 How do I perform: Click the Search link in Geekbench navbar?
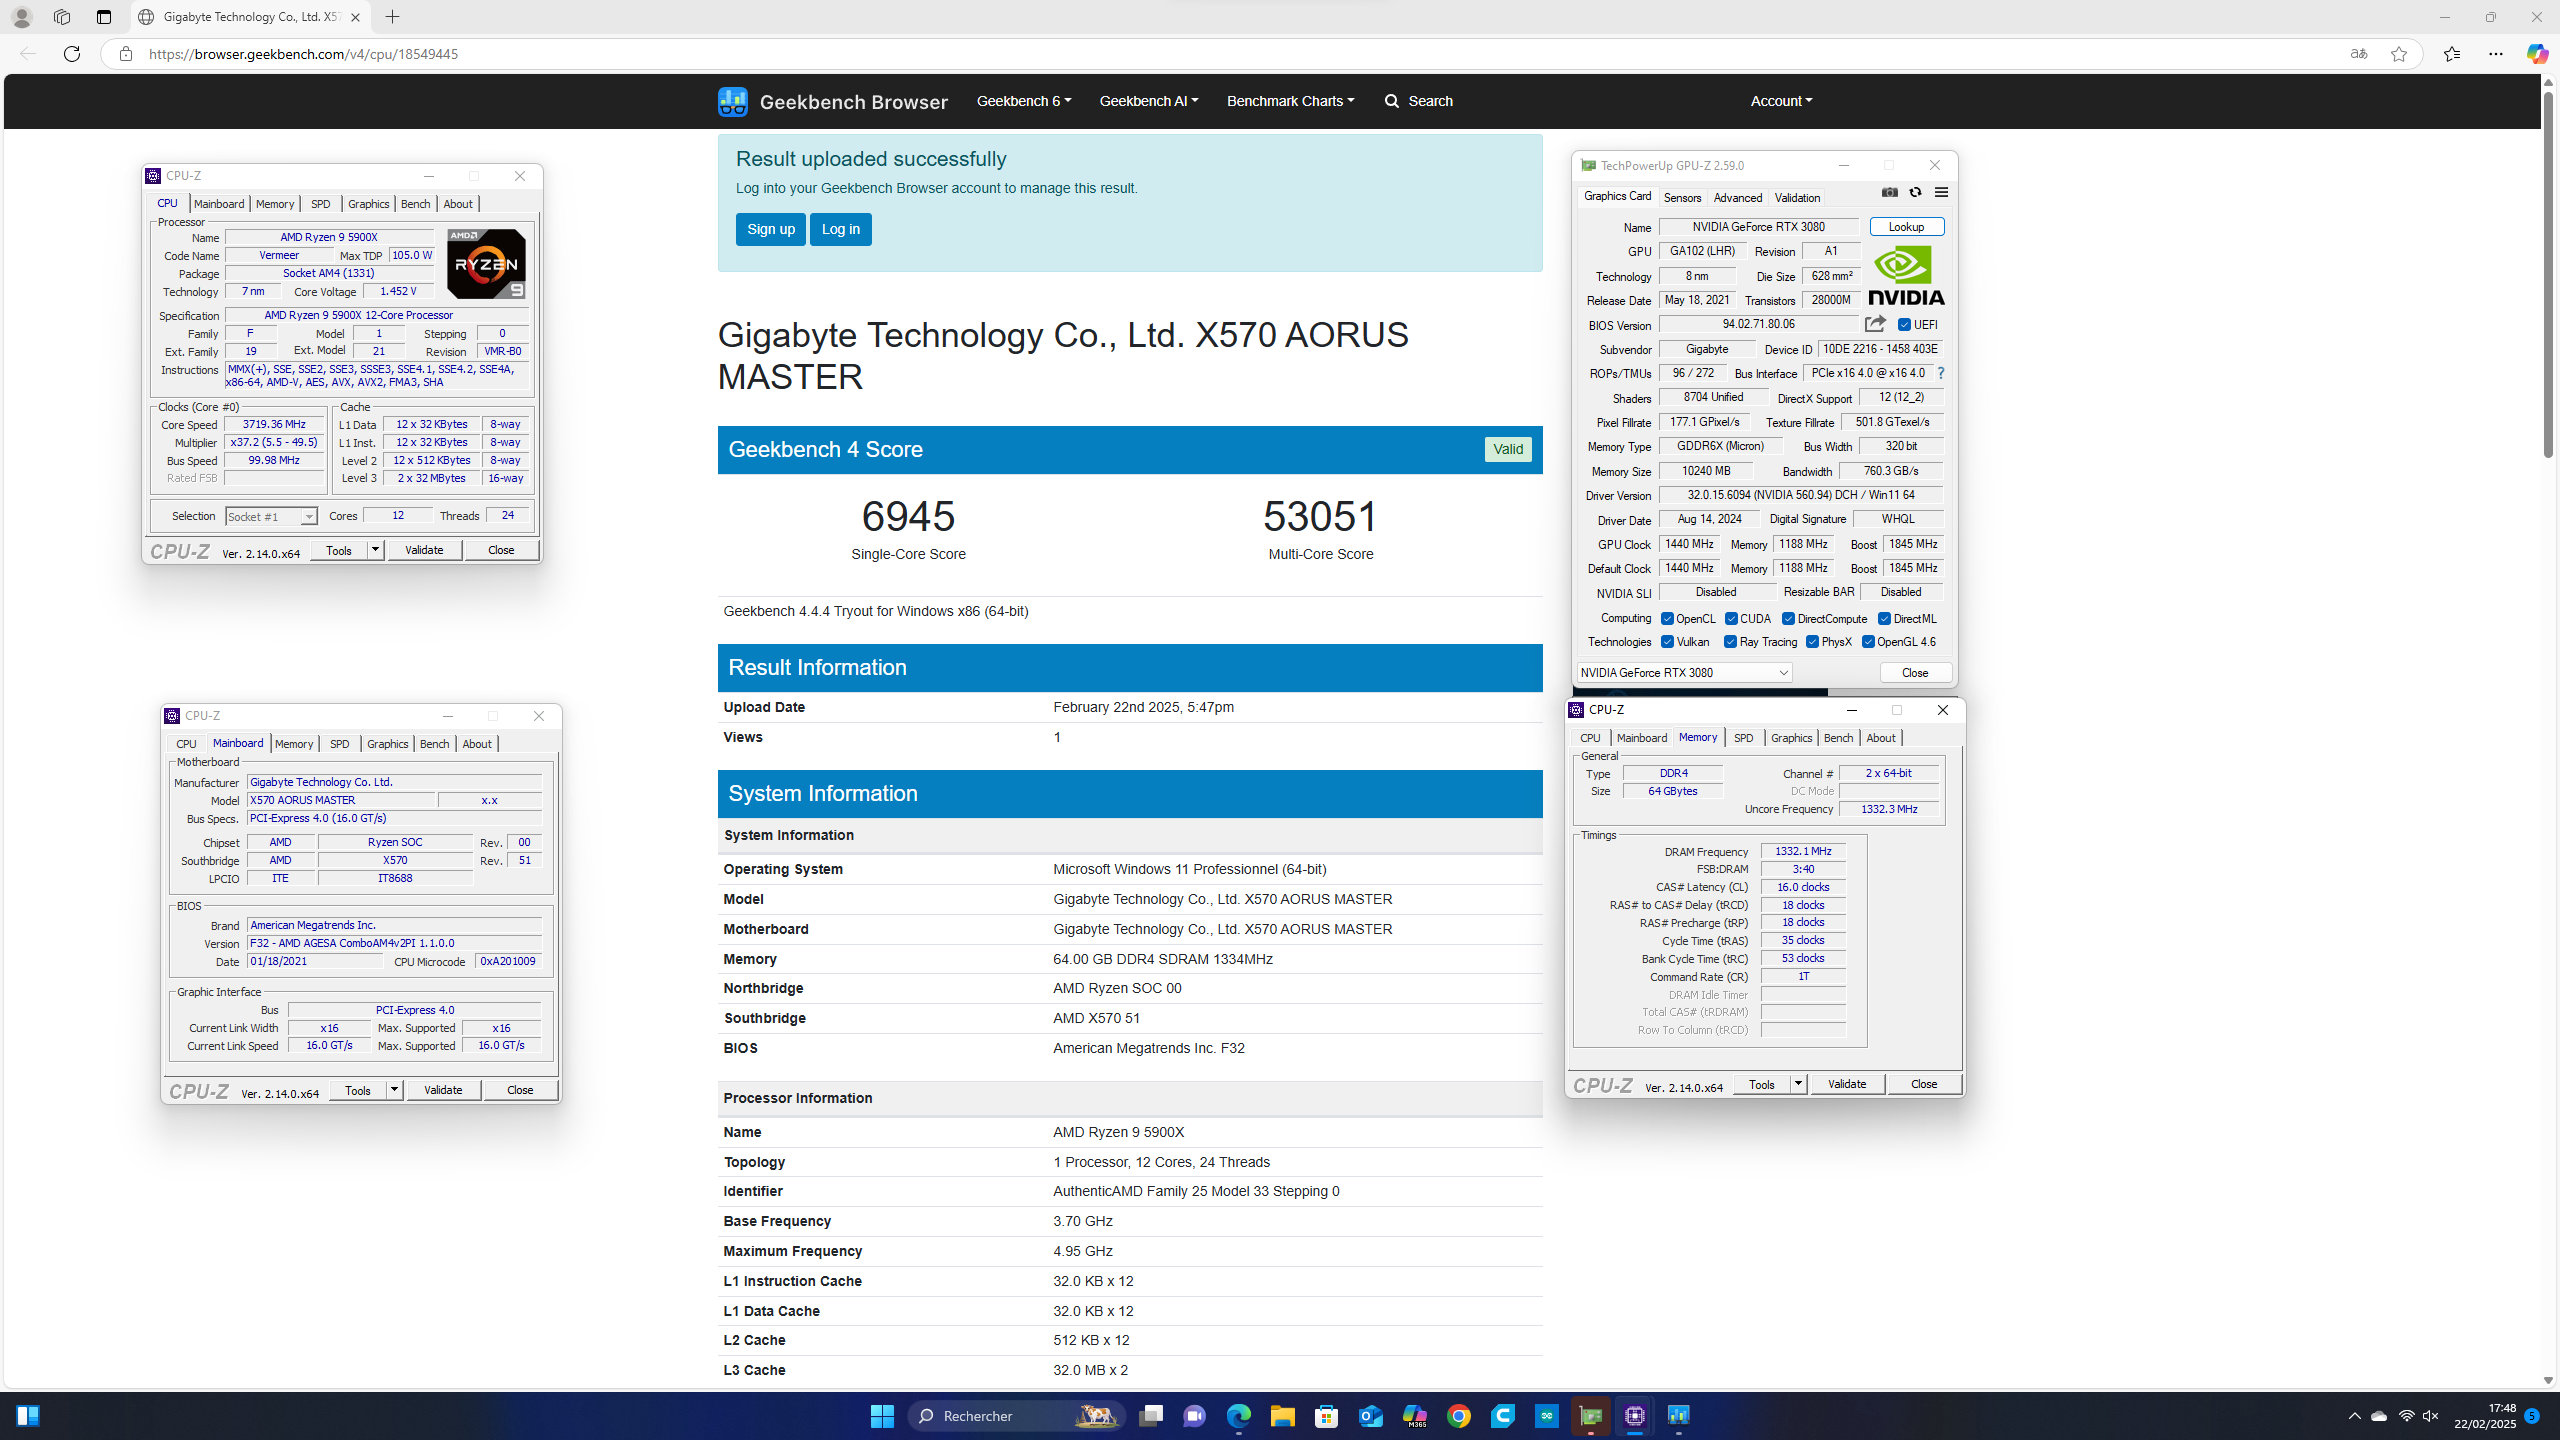pos(1418,101)
